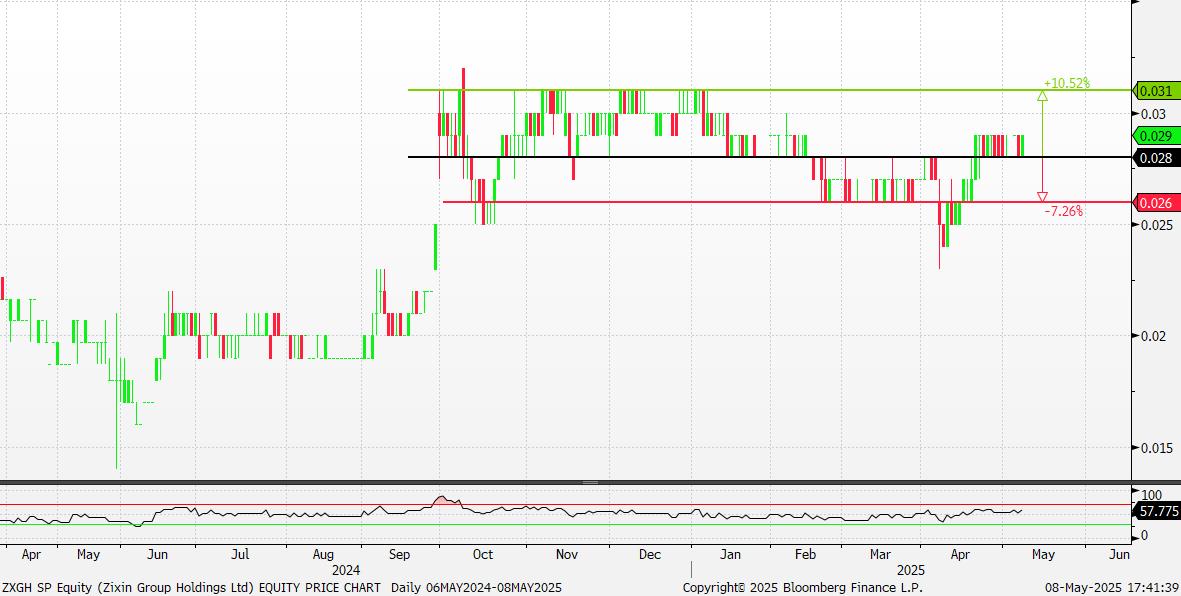Click the red downward arrowhead marker
Image resolution: width=1181 pixels, height=596 pixels.
[x=1042, y=197]
